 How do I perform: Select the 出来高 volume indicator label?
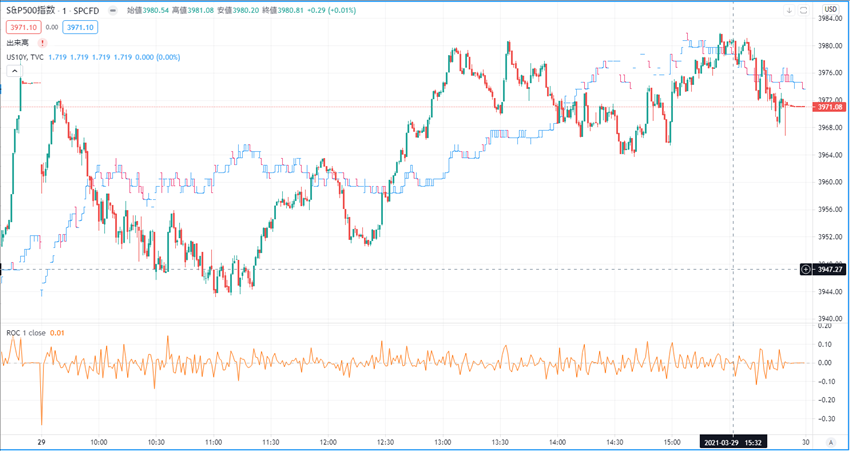point(17,43)
